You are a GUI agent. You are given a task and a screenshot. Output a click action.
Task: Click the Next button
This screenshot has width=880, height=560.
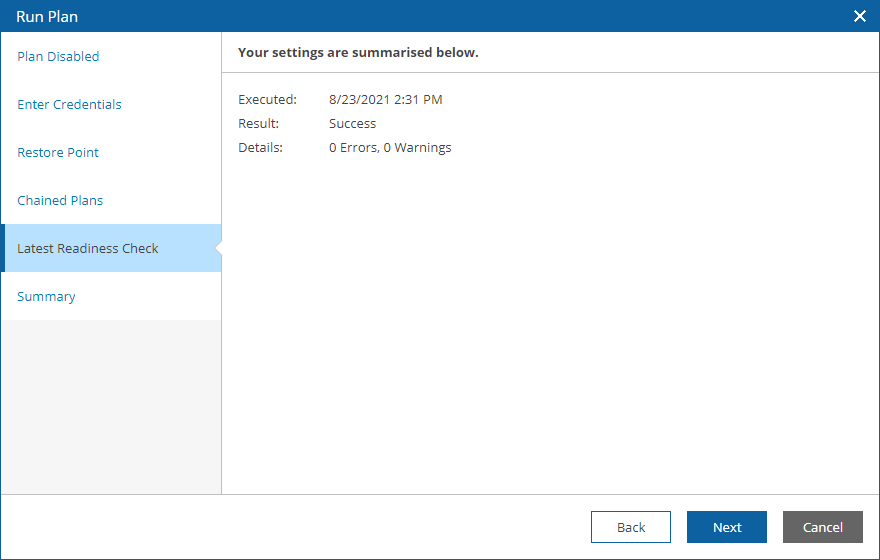click(727, 527)
